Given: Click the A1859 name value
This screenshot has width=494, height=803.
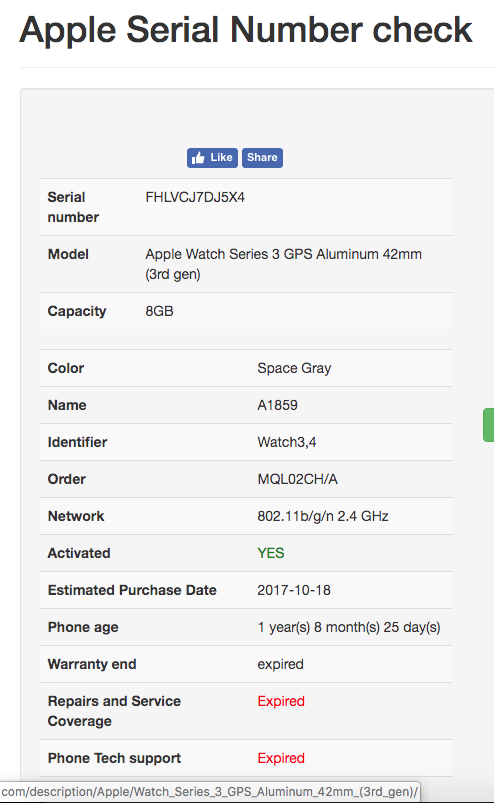Looking at the screenshot, I should click(277, 405).
